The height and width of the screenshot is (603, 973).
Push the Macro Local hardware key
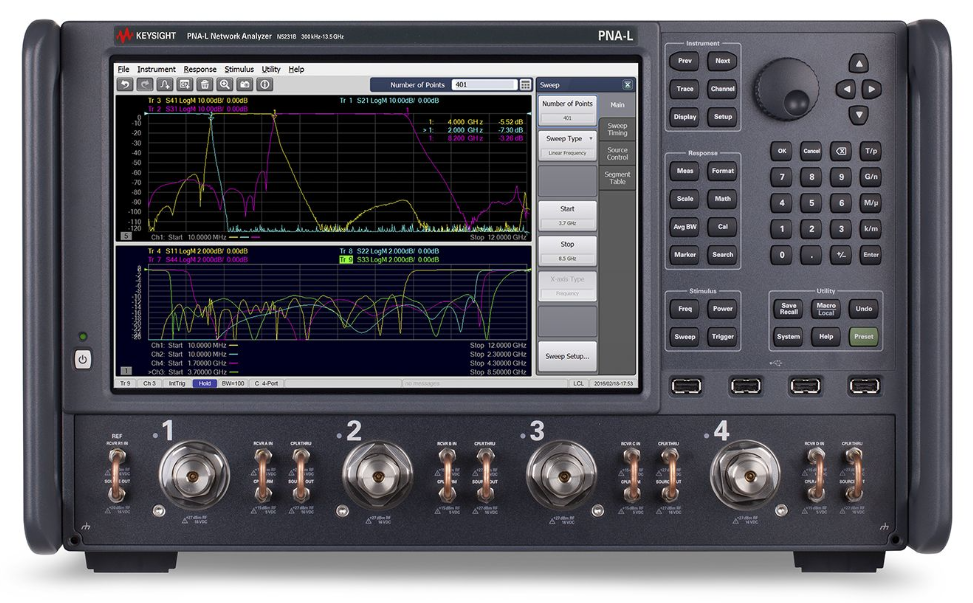pos(826,308)
